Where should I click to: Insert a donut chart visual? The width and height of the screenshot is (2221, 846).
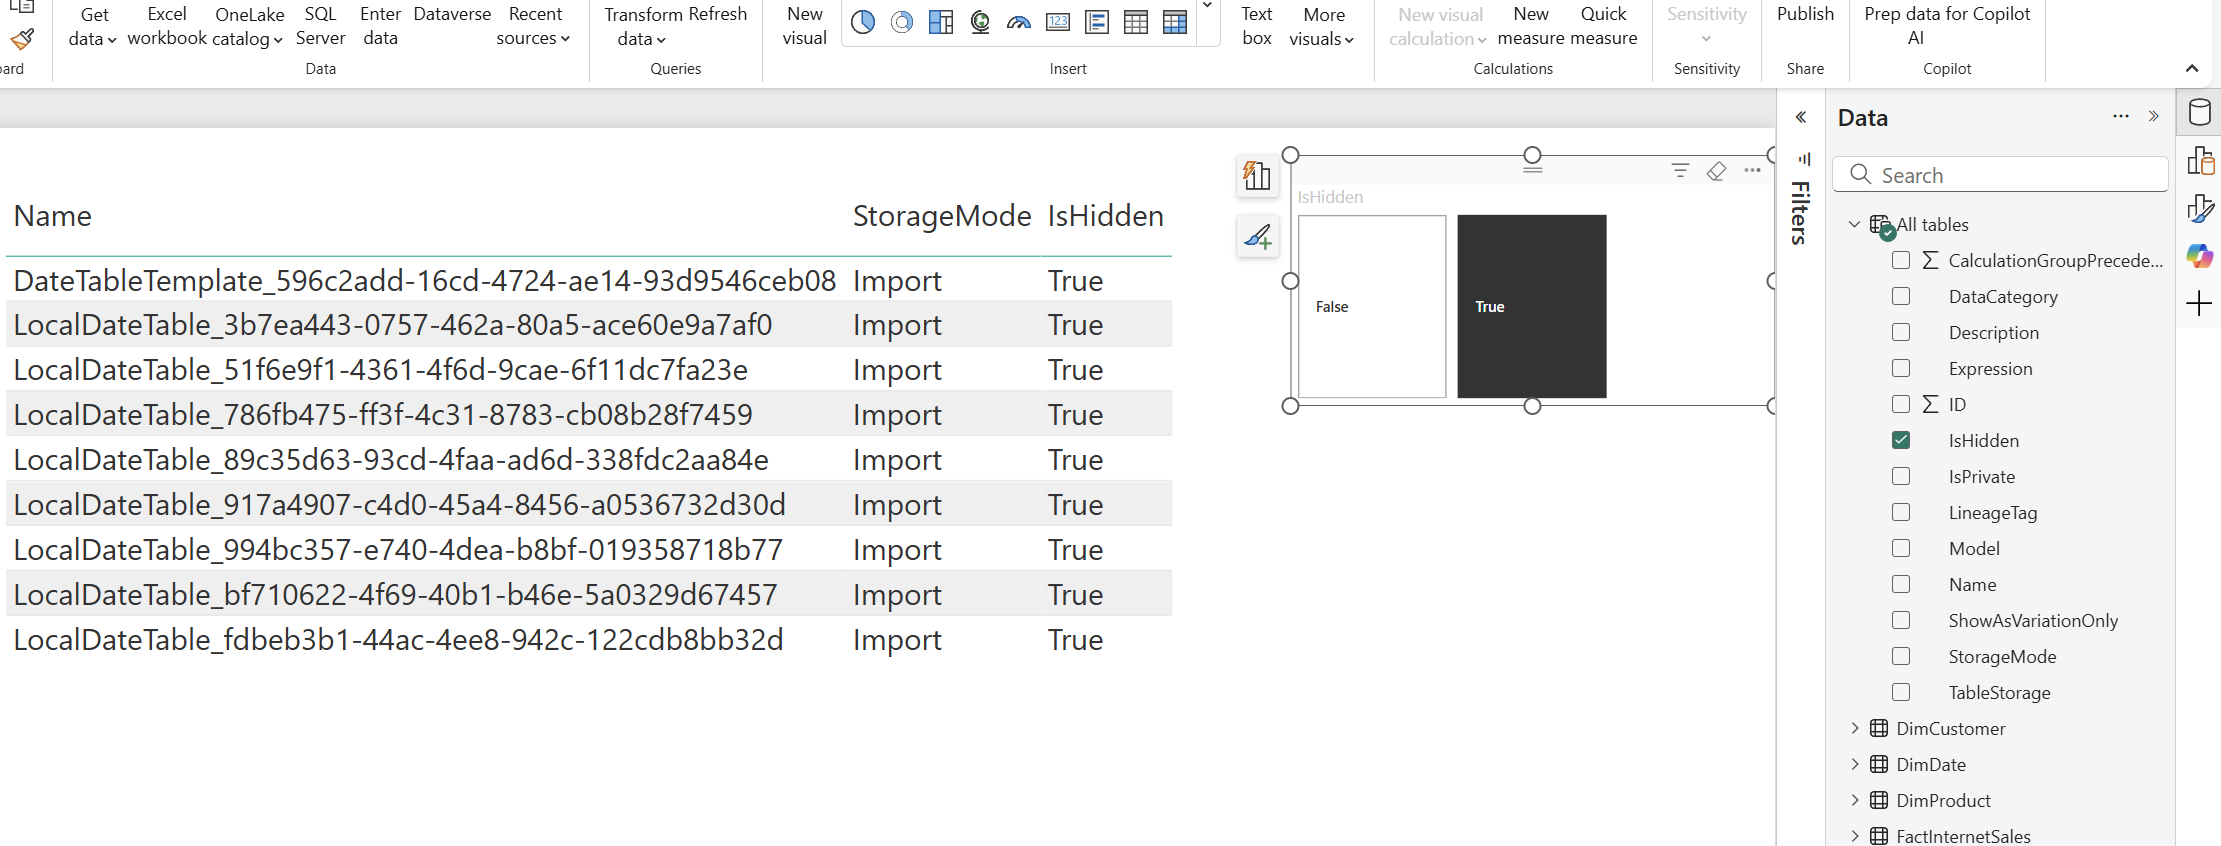pyautogui.click(x=901, y=22)
